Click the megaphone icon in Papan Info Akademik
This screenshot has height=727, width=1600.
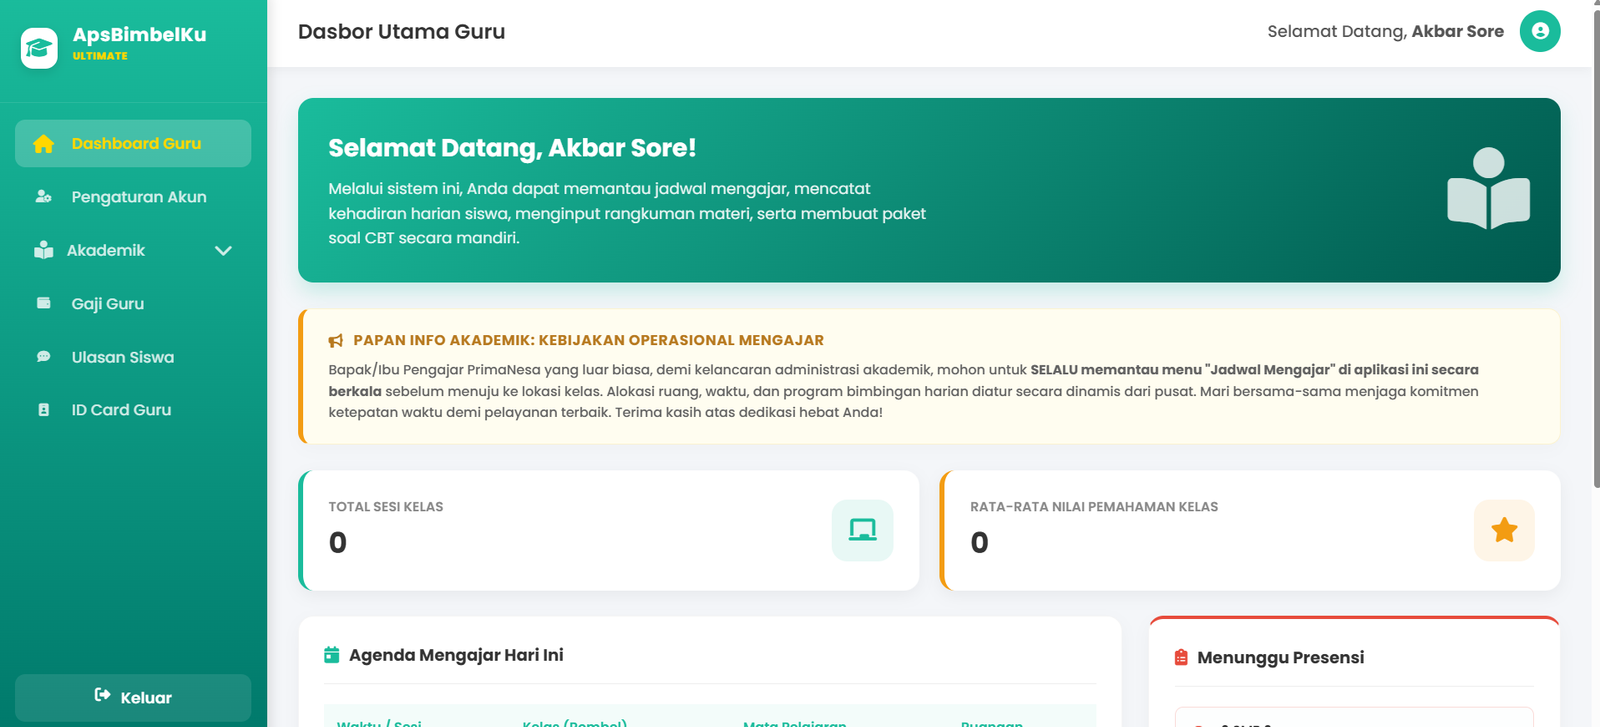336,341
